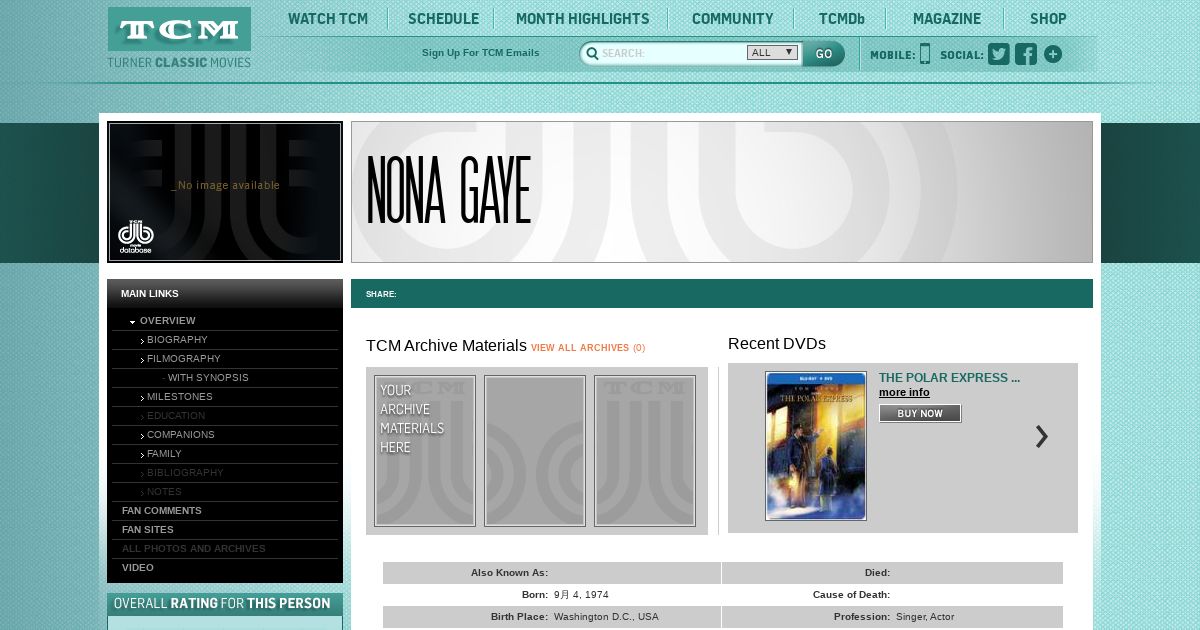Viewport: 1200px width, 630px height.
Task: Click the TCM Turner Classic Movies logo
Action: (x=179, y=38)
